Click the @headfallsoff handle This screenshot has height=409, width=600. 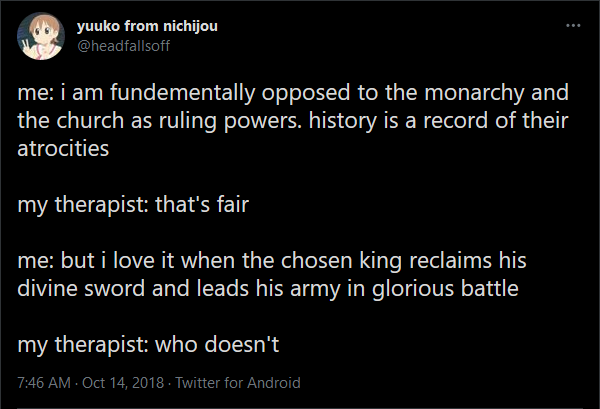pyautogui.click(x=124, y=46)
